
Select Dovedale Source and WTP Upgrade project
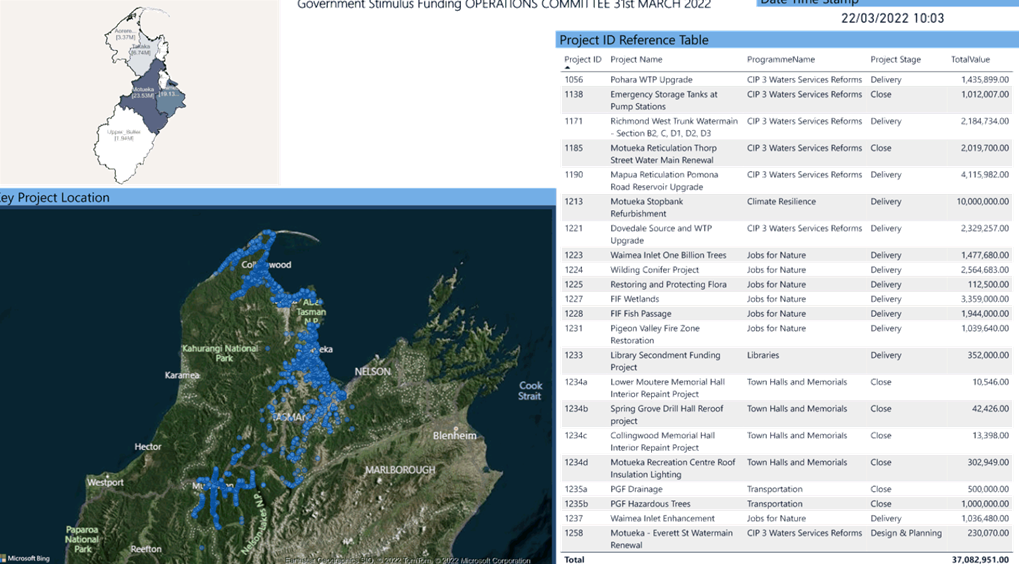point(661,234)
